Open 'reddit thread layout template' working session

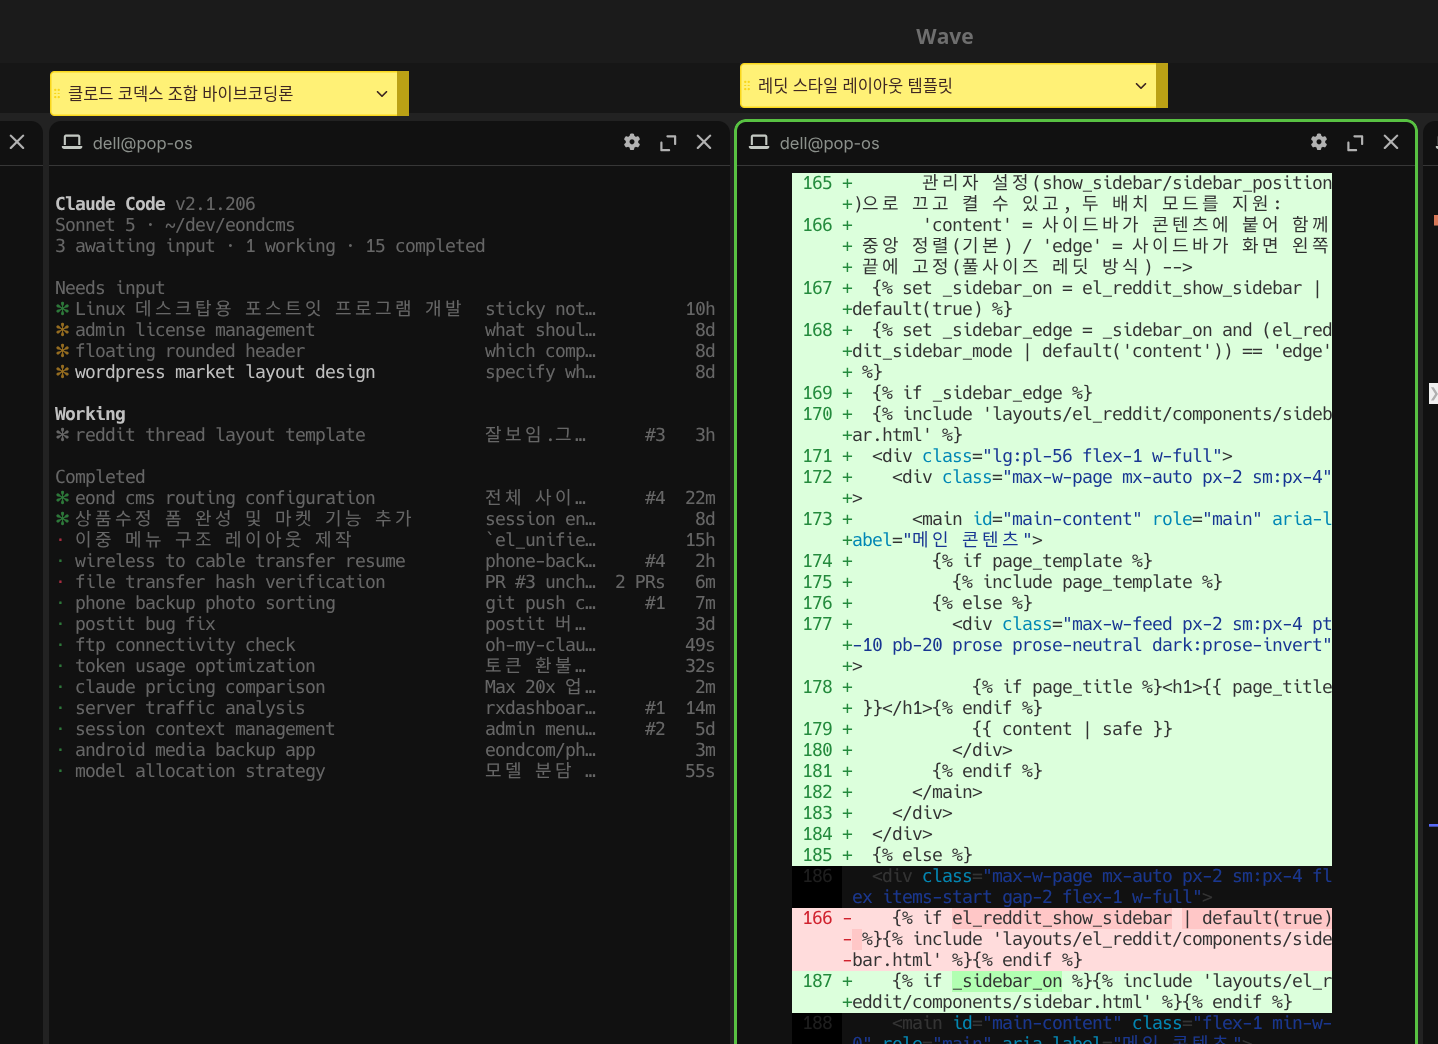[385, 435]
